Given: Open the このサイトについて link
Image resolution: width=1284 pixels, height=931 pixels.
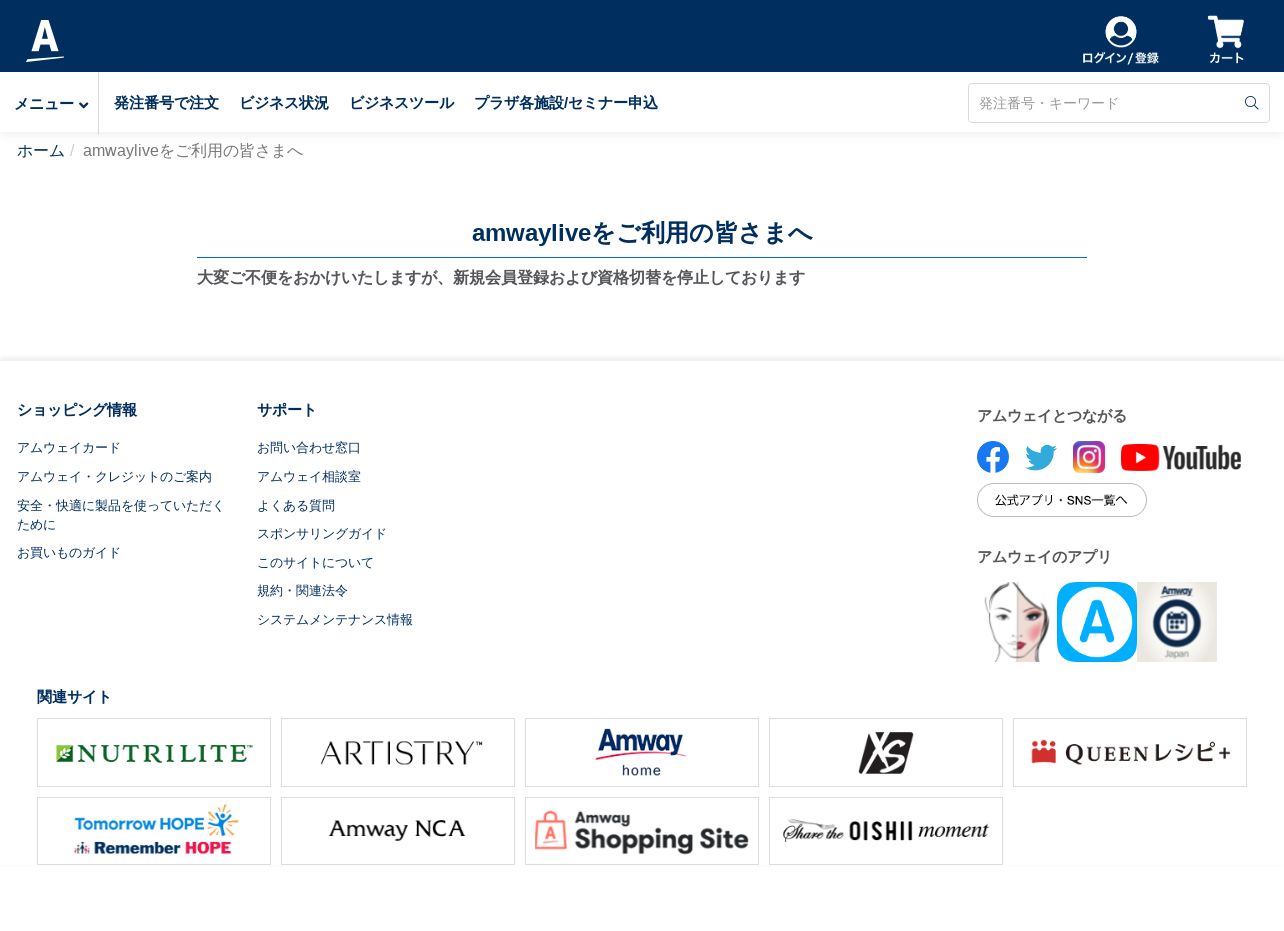Looking at the screenshot, I should pos(315,563).
